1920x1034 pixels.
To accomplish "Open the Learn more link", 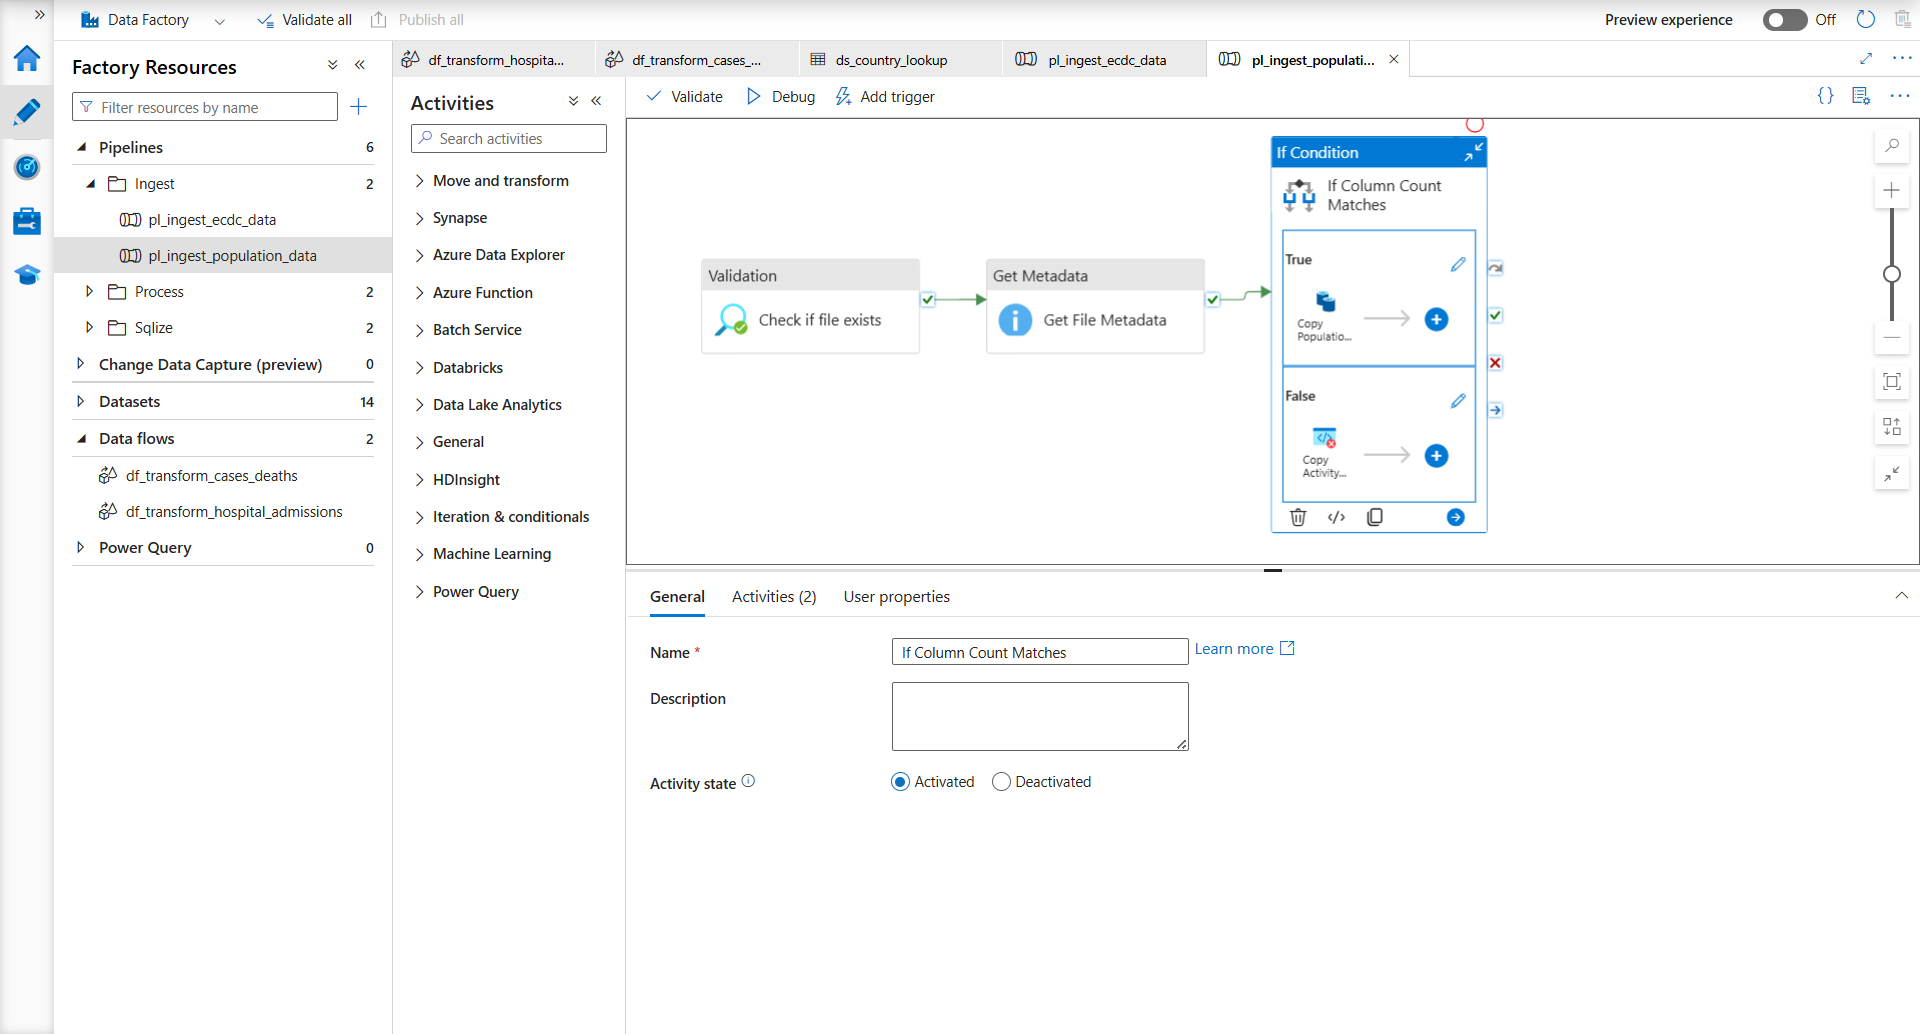I will point(1244,649).
